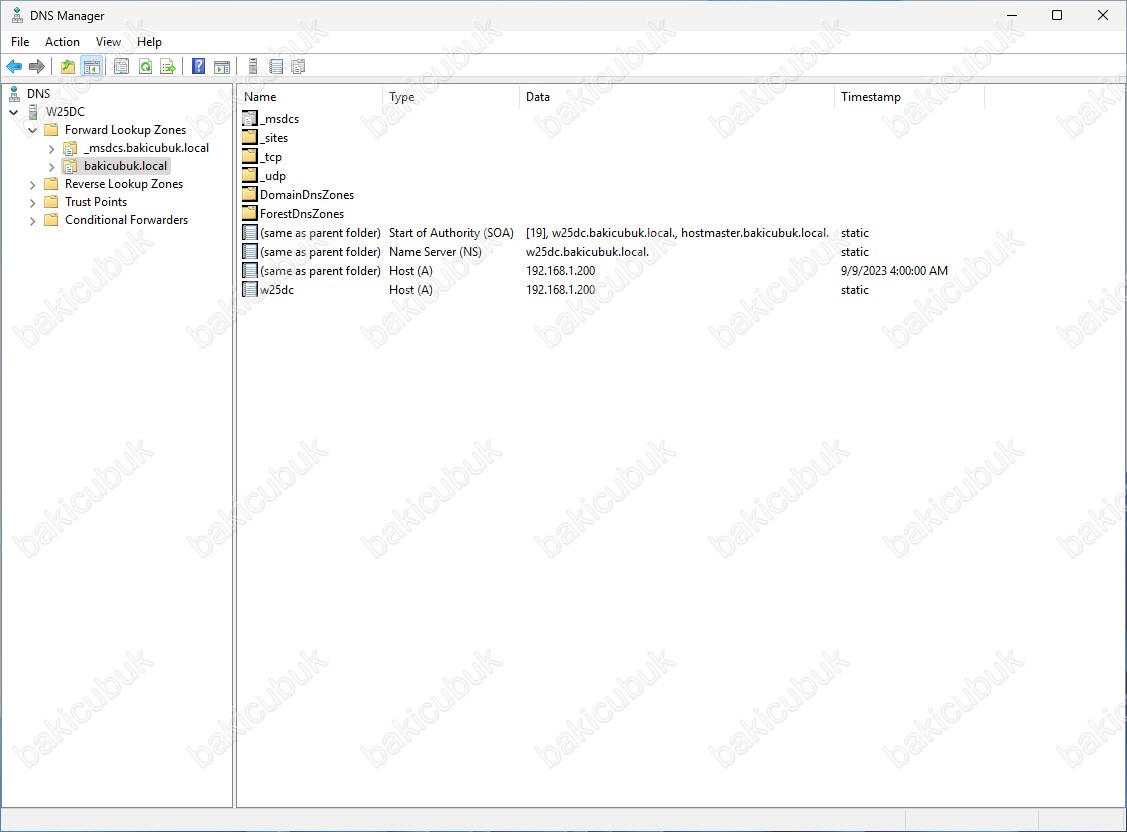Click the _sites folder icon in list

point(249,137)
